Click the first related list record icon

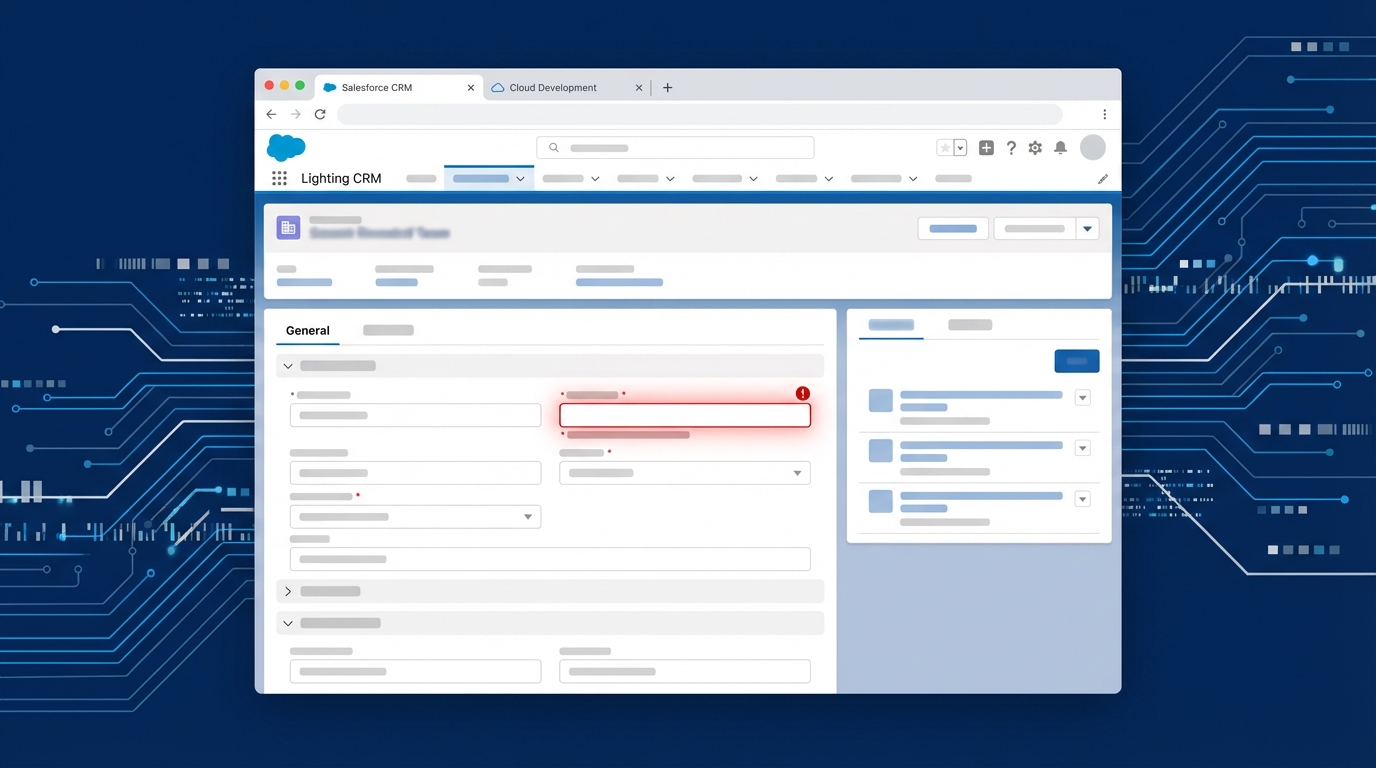coord(880,400)
